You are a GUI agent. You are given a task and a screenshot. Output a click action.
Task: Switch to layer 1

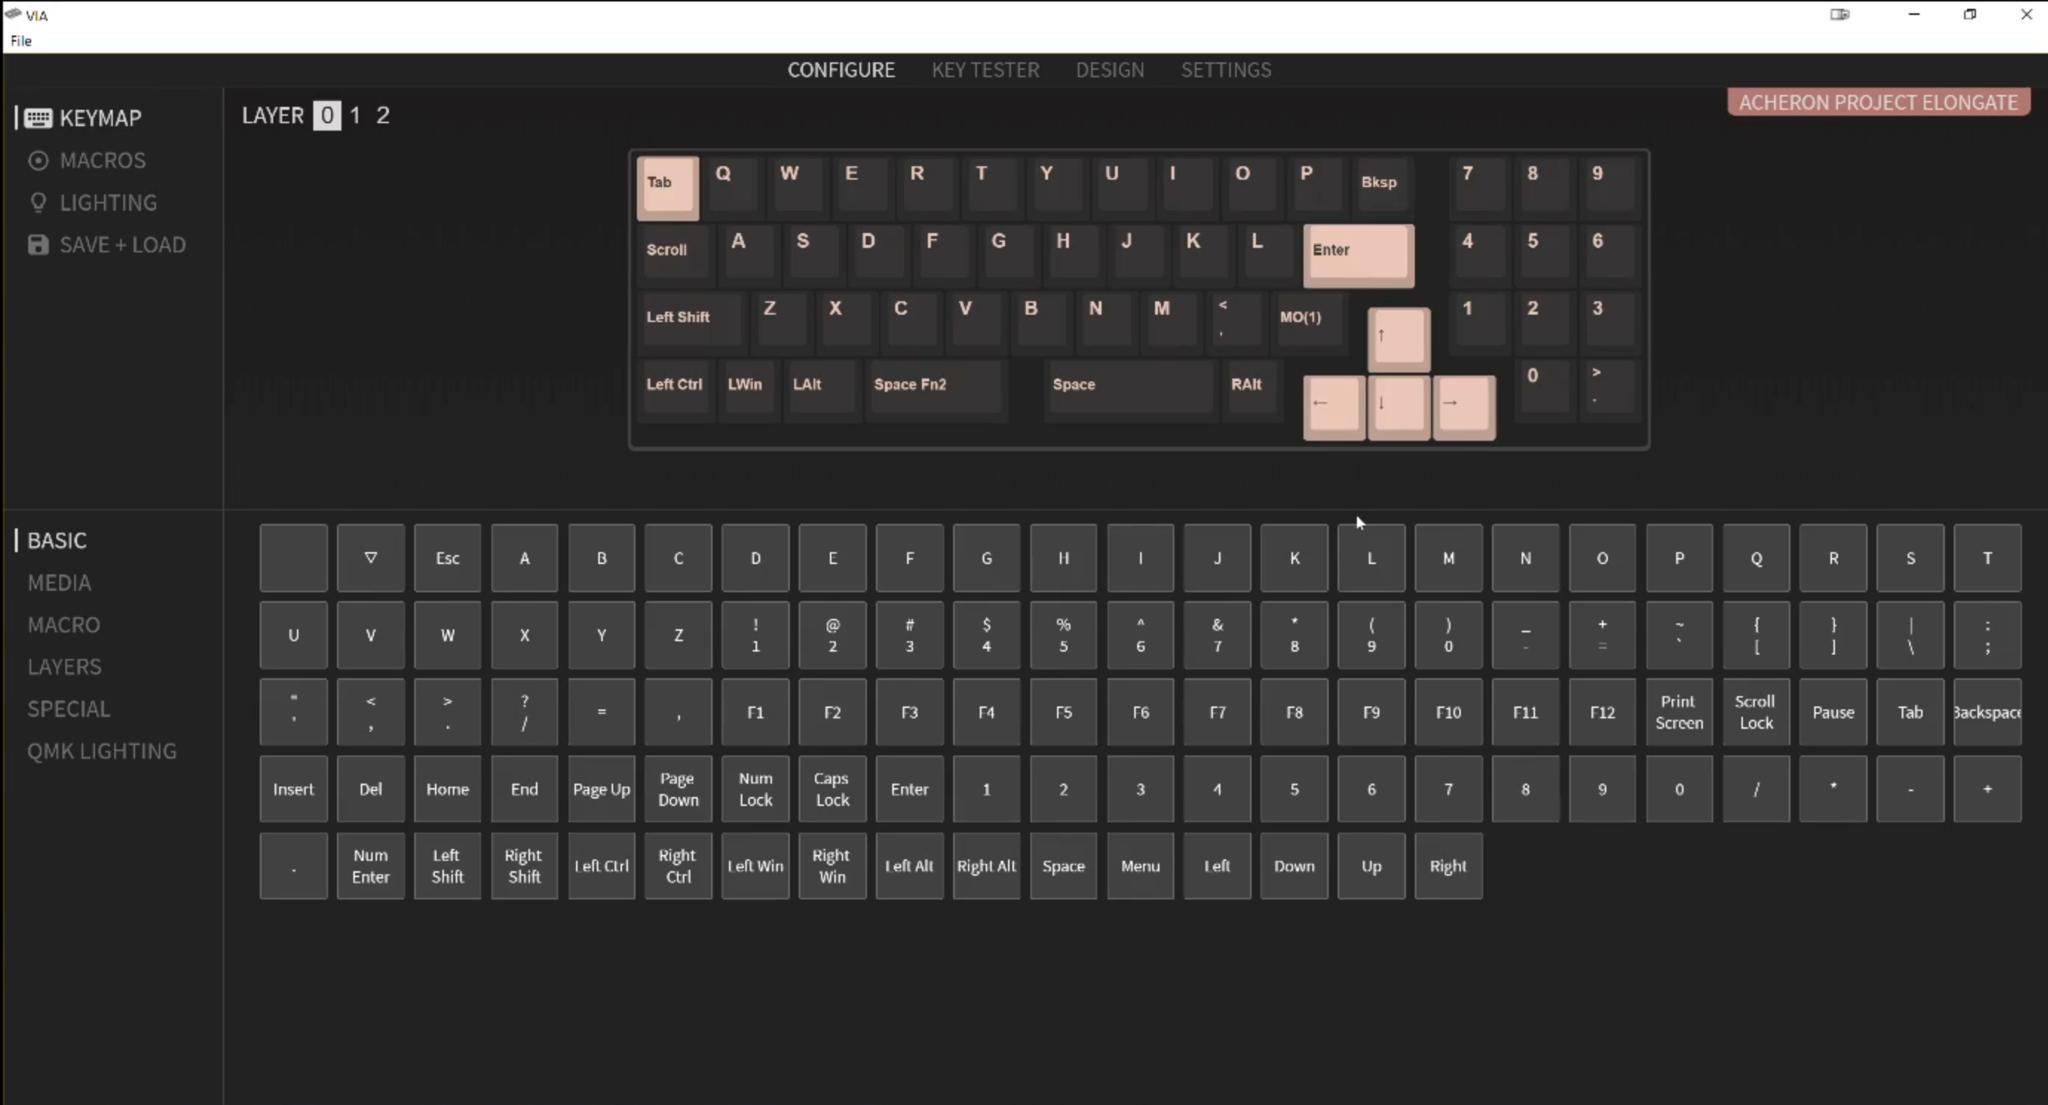[355, 116]
